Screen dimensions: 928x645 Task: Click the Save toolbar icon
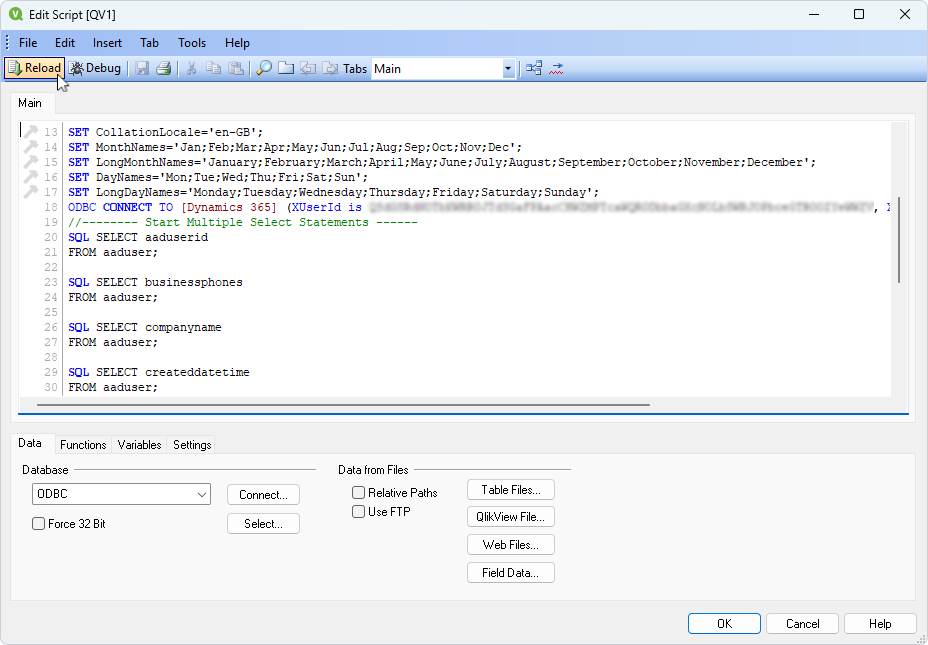[x=141, y=68]
